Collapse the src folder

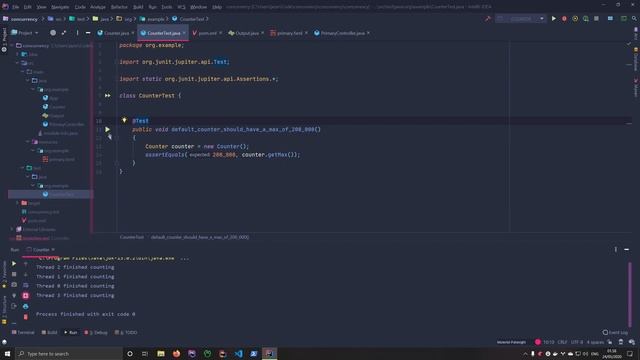click(x=18, y=63)
